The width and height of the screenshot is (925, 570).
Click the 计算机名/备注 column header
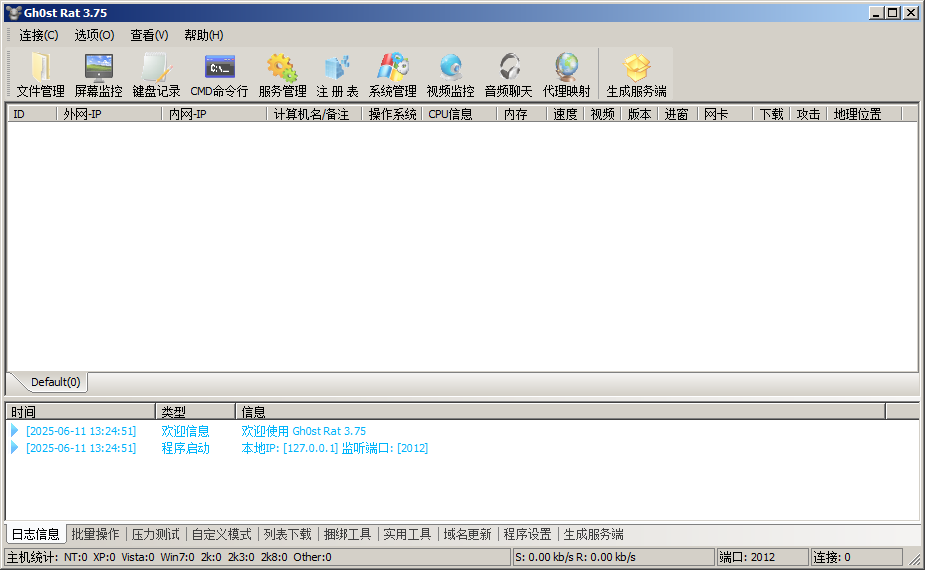tap(313, 114)
